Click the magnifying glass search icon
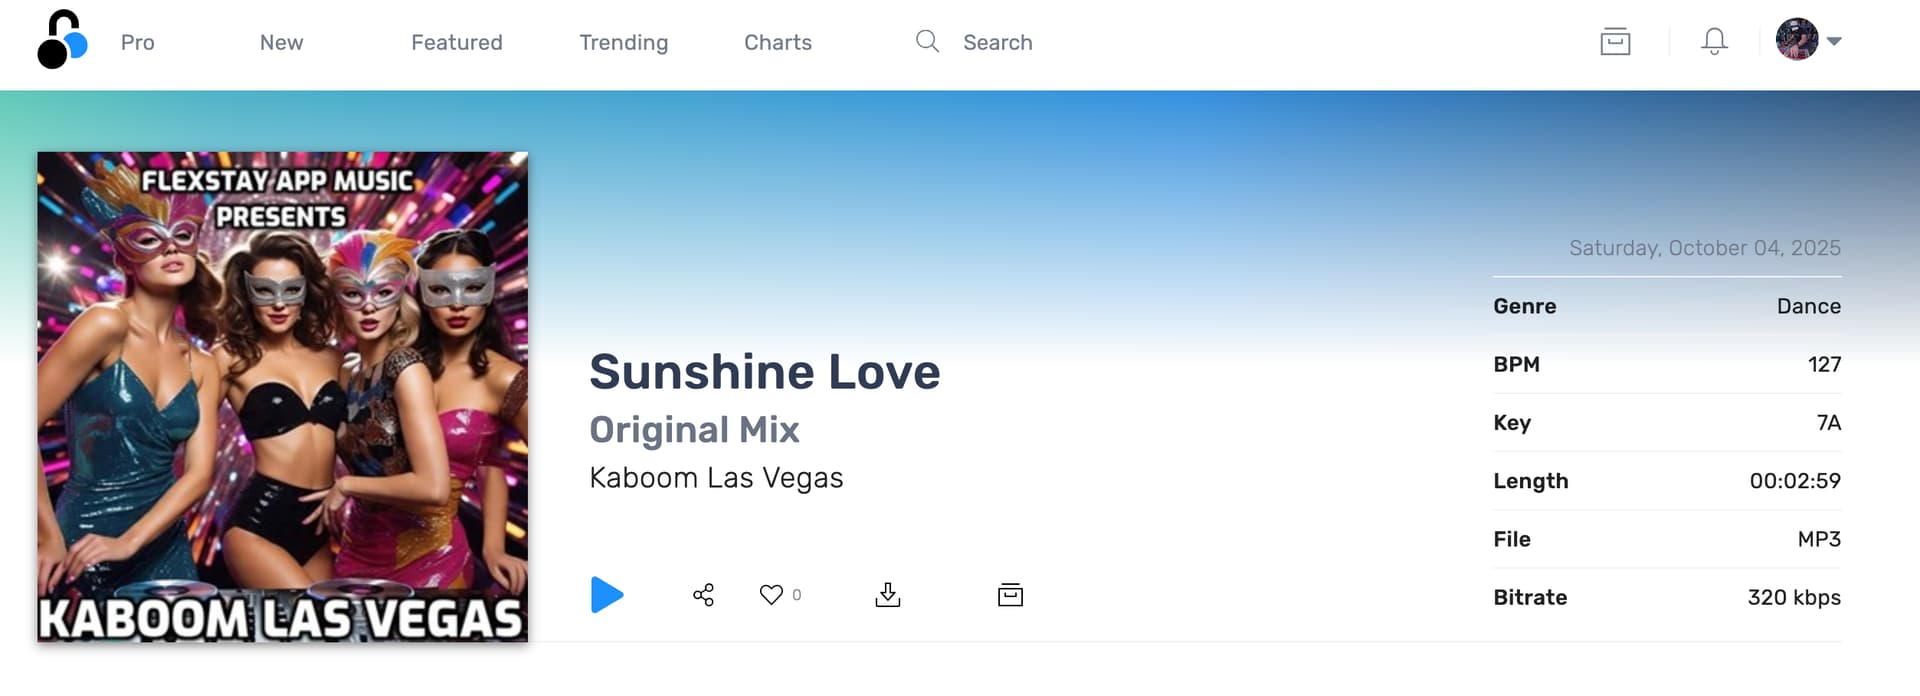The height and width of the screenshot is (696, 1920). [927, 42]
